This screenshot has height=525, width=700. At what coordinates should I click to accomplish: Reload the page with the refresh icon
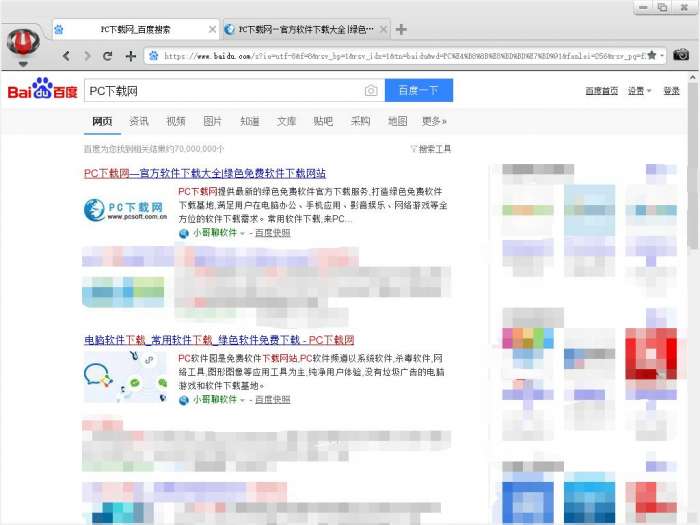[108, 56]
